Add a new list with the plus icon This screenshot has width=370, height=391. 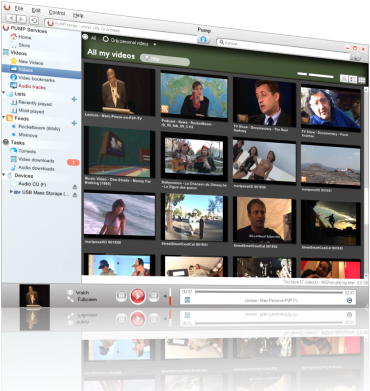point(74,99)
